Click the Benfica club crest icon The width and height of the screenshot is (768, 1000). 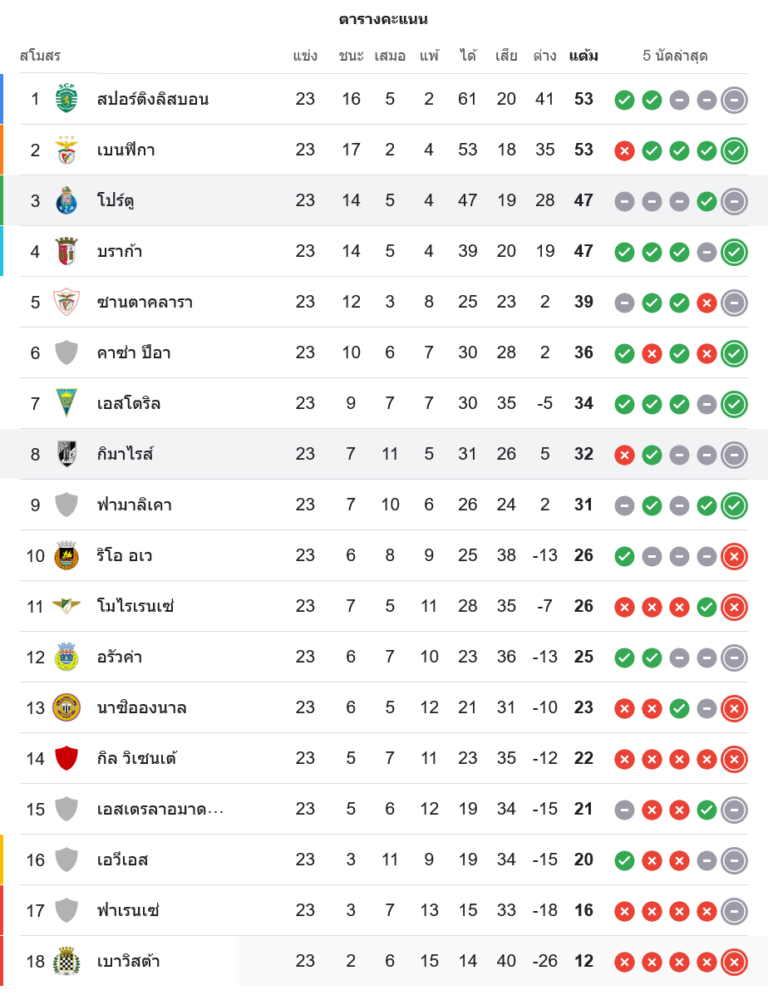click(x=66, y=150)
